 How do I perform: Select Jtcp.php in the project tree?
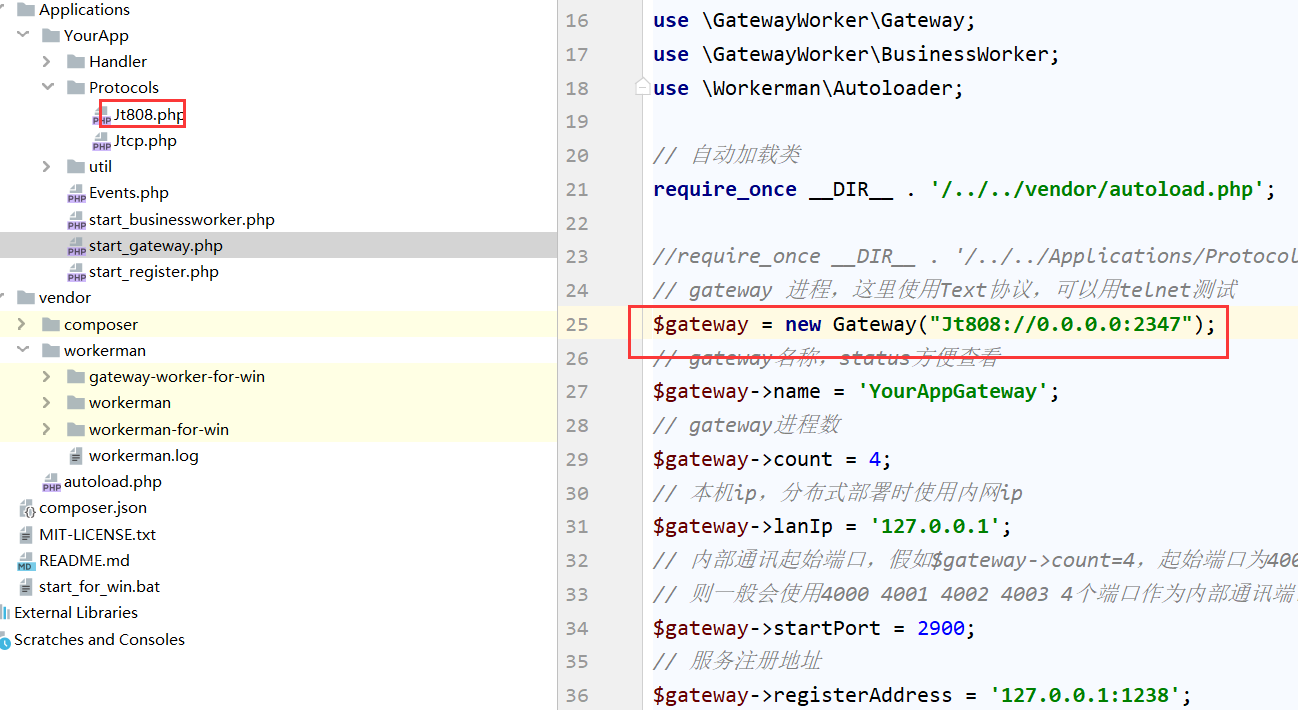coord(145,140)
